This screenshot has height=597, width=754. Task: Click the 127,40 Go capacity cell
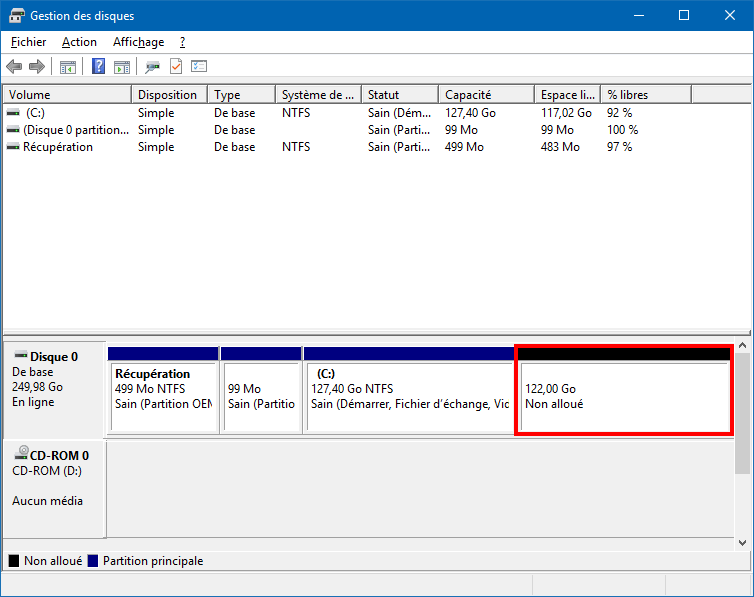pyautogui.click(x=470, y=113)
